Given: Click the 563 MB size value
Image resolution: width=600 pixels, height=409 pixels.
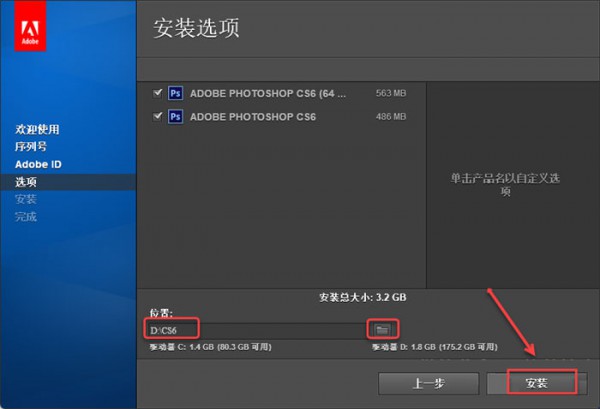Looking at the screenshot, I should tap(391, 93).
